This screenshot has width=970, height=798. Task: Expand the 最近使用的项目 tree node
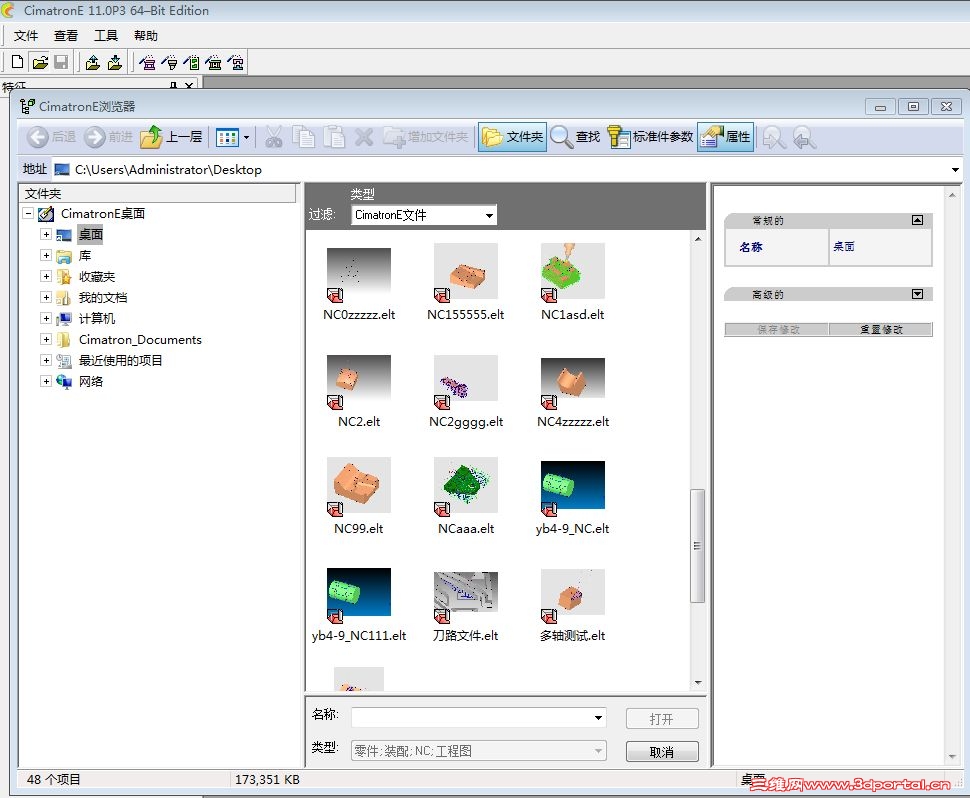click(x=46, y=360)
